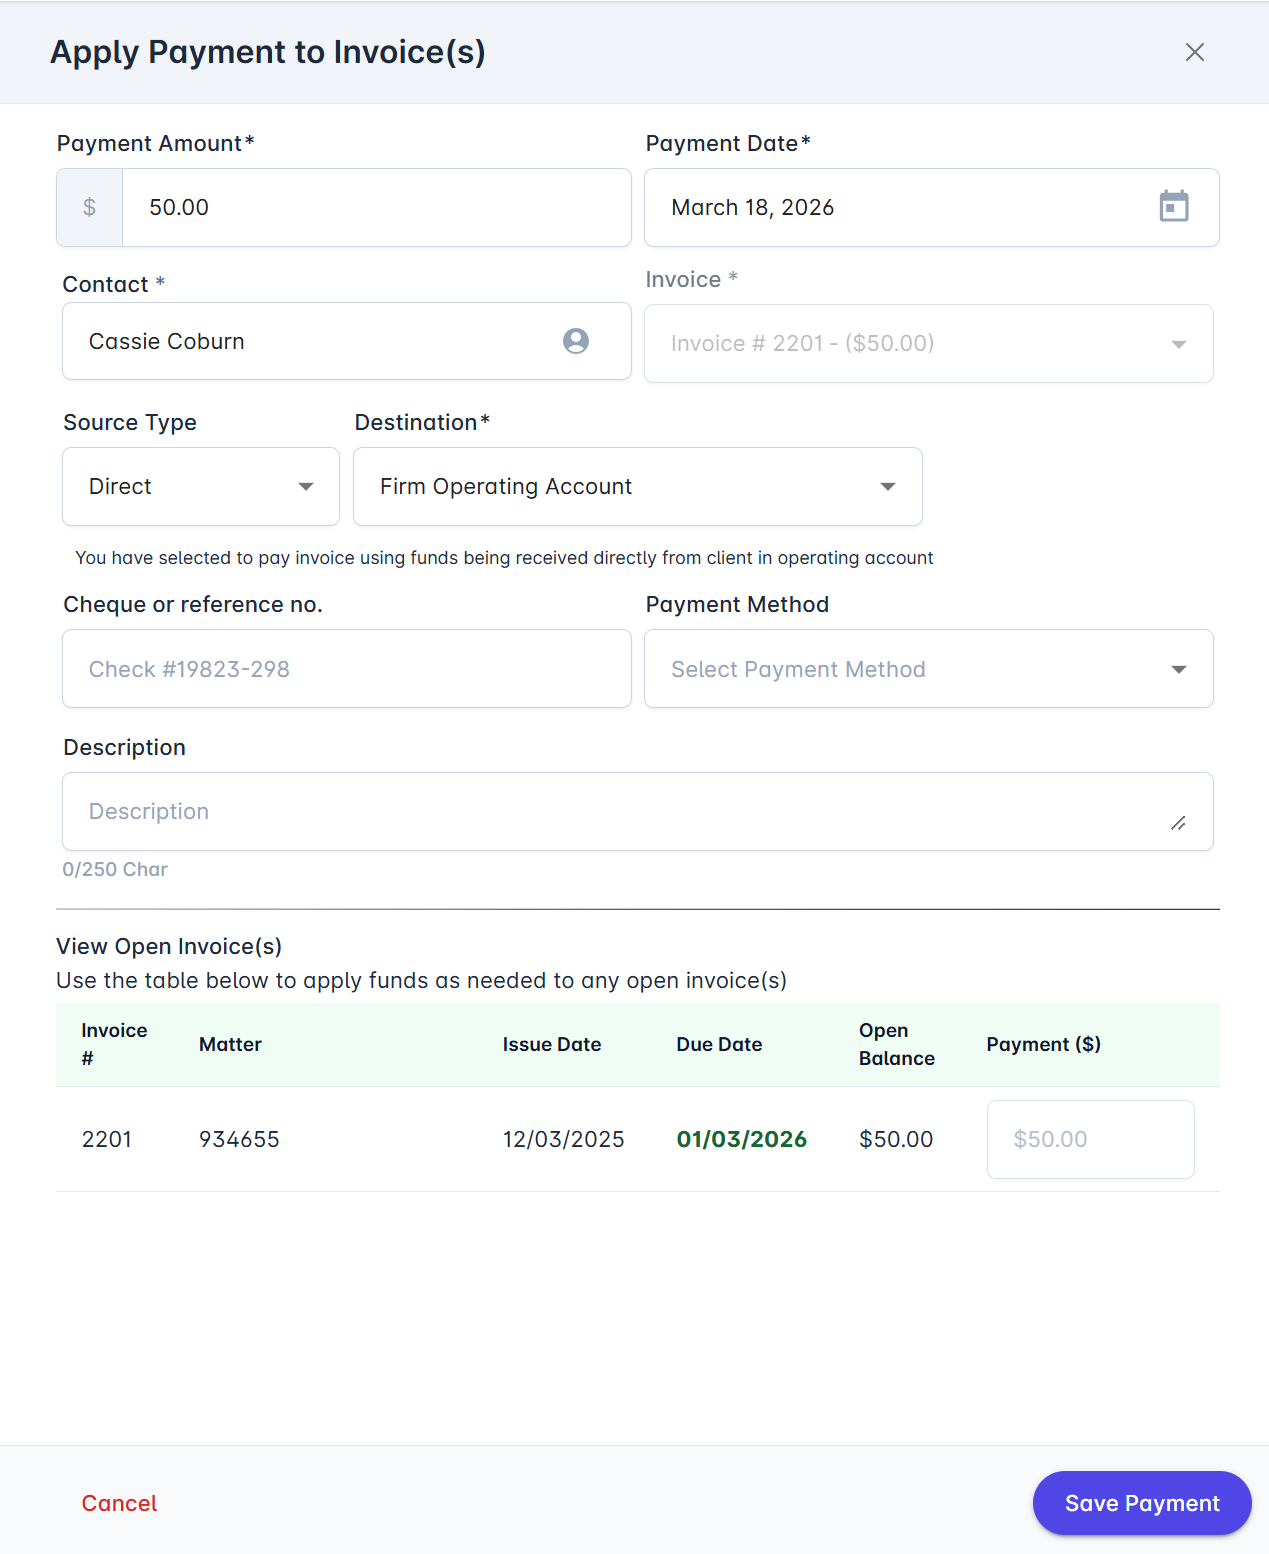Click invoice number 2201 in the table
The image size is (1269, 1554).
(x=107, y=1139)
